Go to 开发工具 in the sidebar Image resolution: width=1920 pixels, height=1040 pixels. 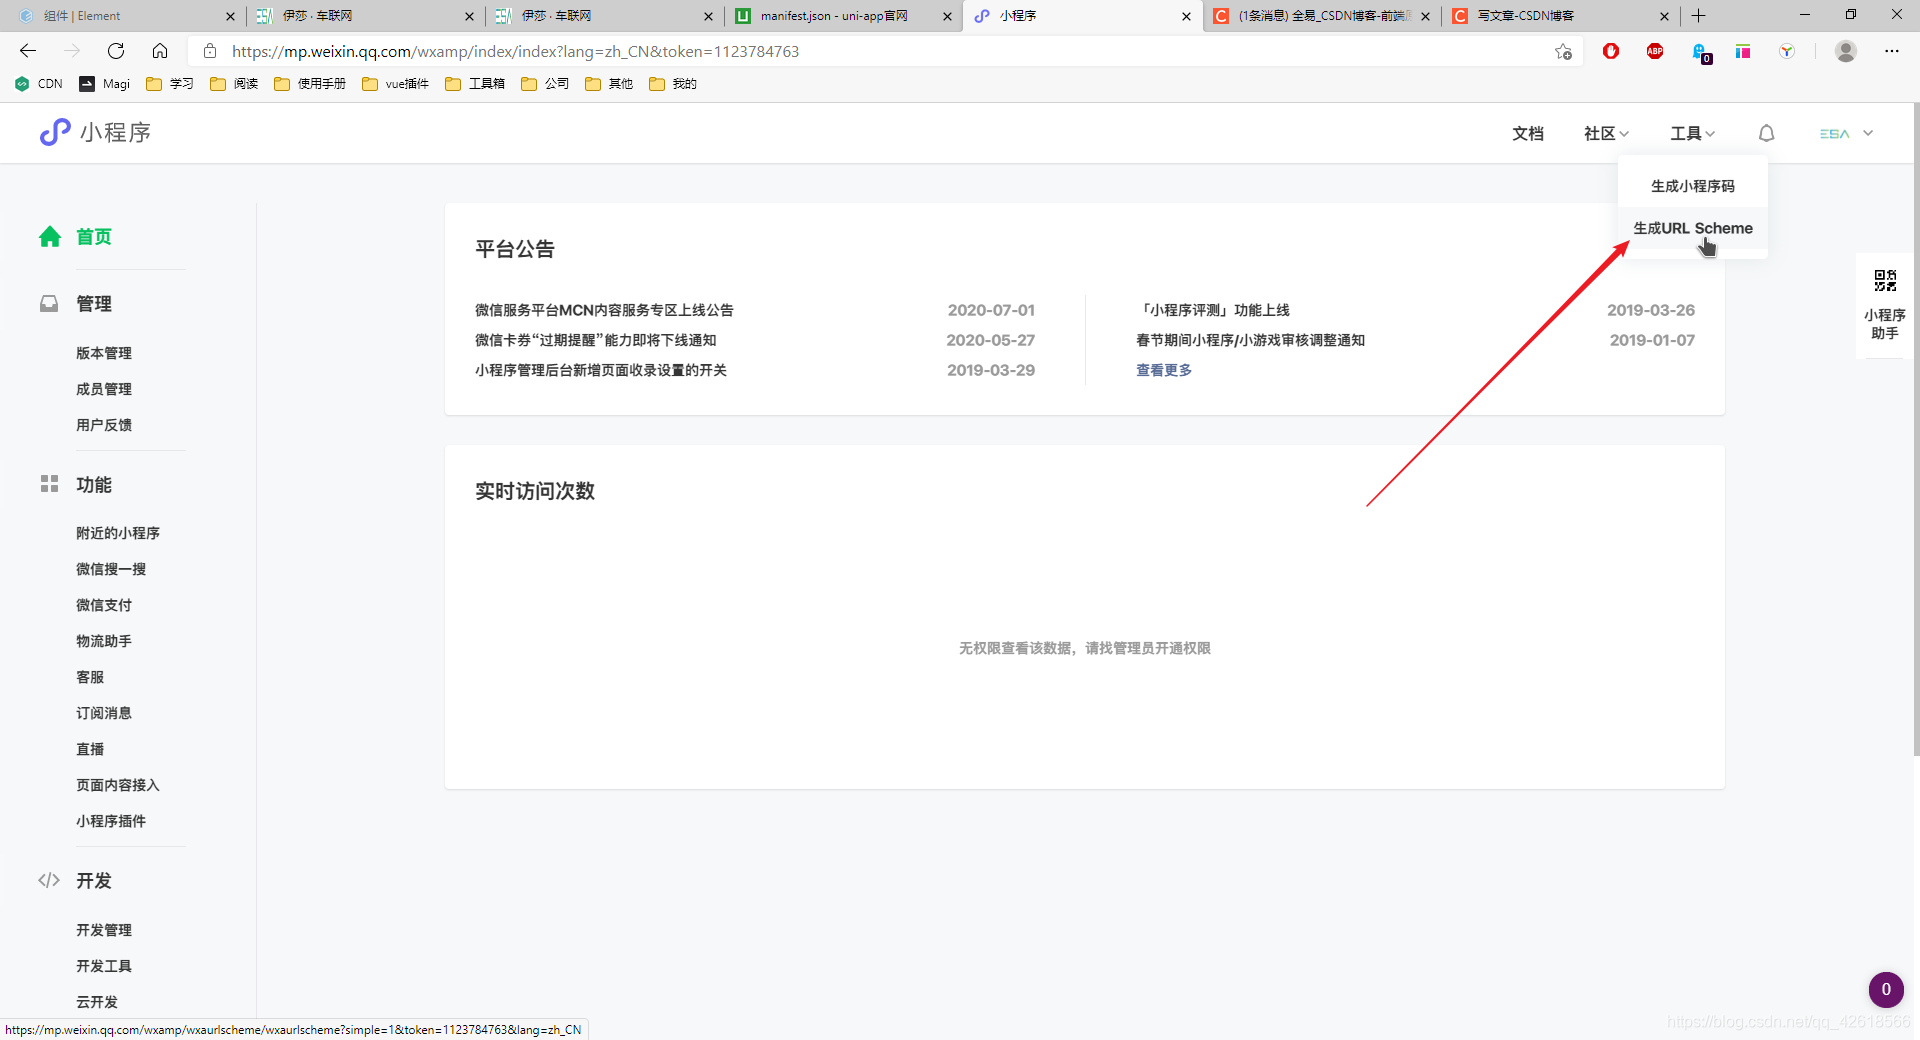(x=104, y=965)
